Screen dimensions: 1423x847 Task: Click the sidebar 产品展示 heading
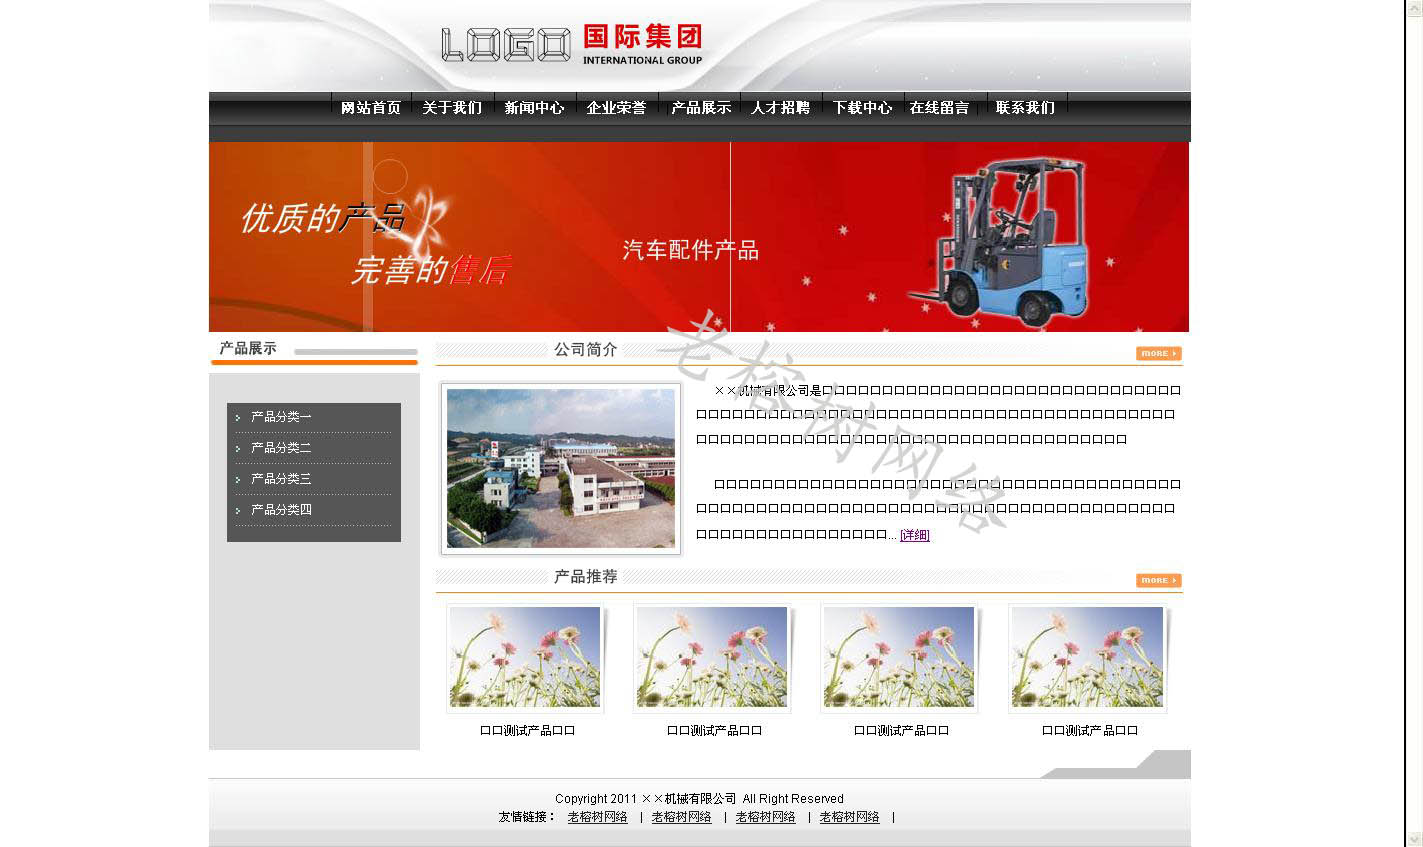248,348
